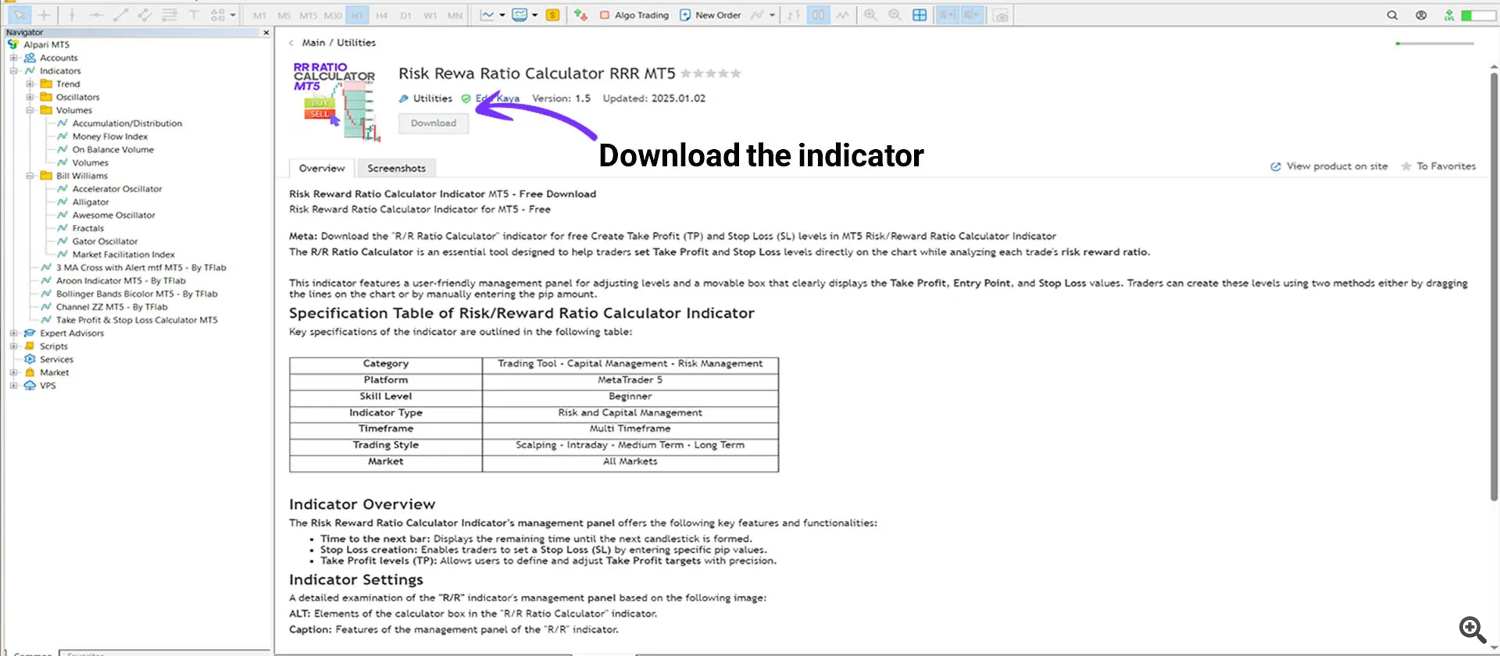Expand the Accounts node
The image size is (1500, 656).
13,58
